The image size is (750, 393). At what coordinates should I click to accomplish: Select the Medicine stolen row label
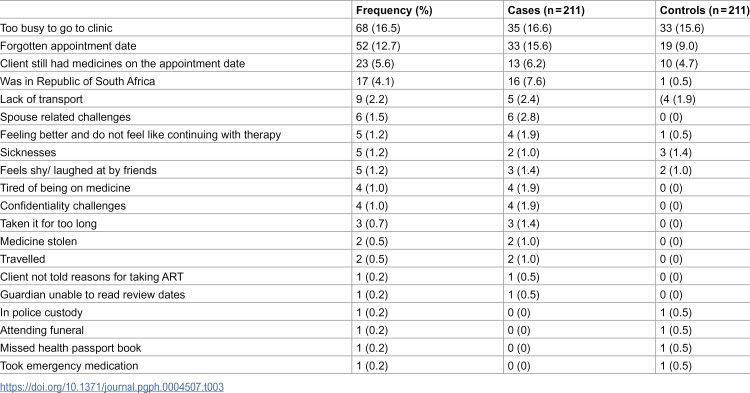click(x=39, y=241)
